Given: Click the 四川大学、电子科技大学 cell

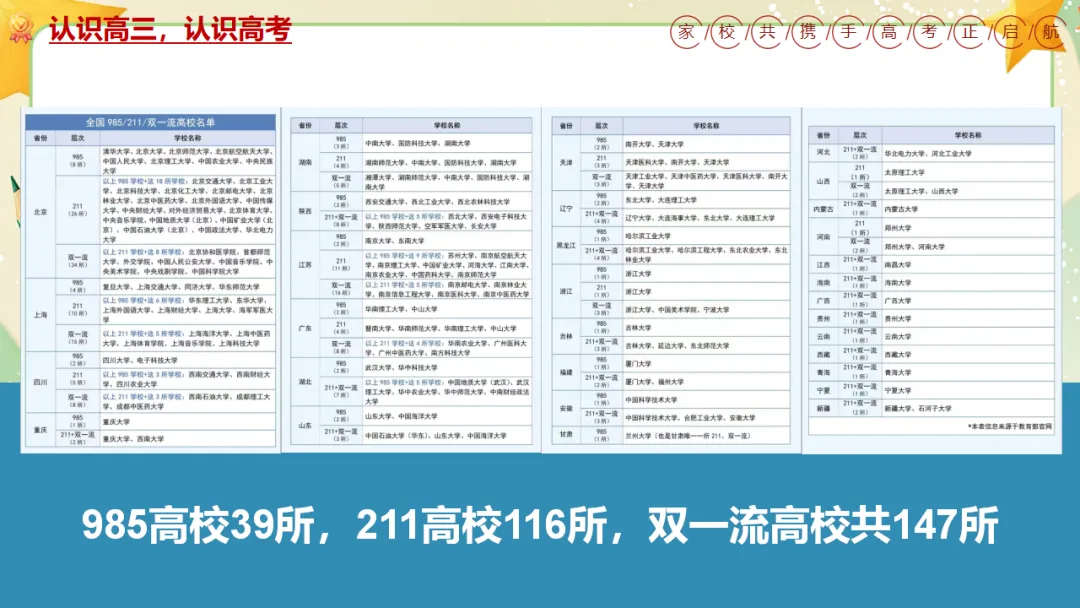Looking at the screenshot, I should (187, 360).
